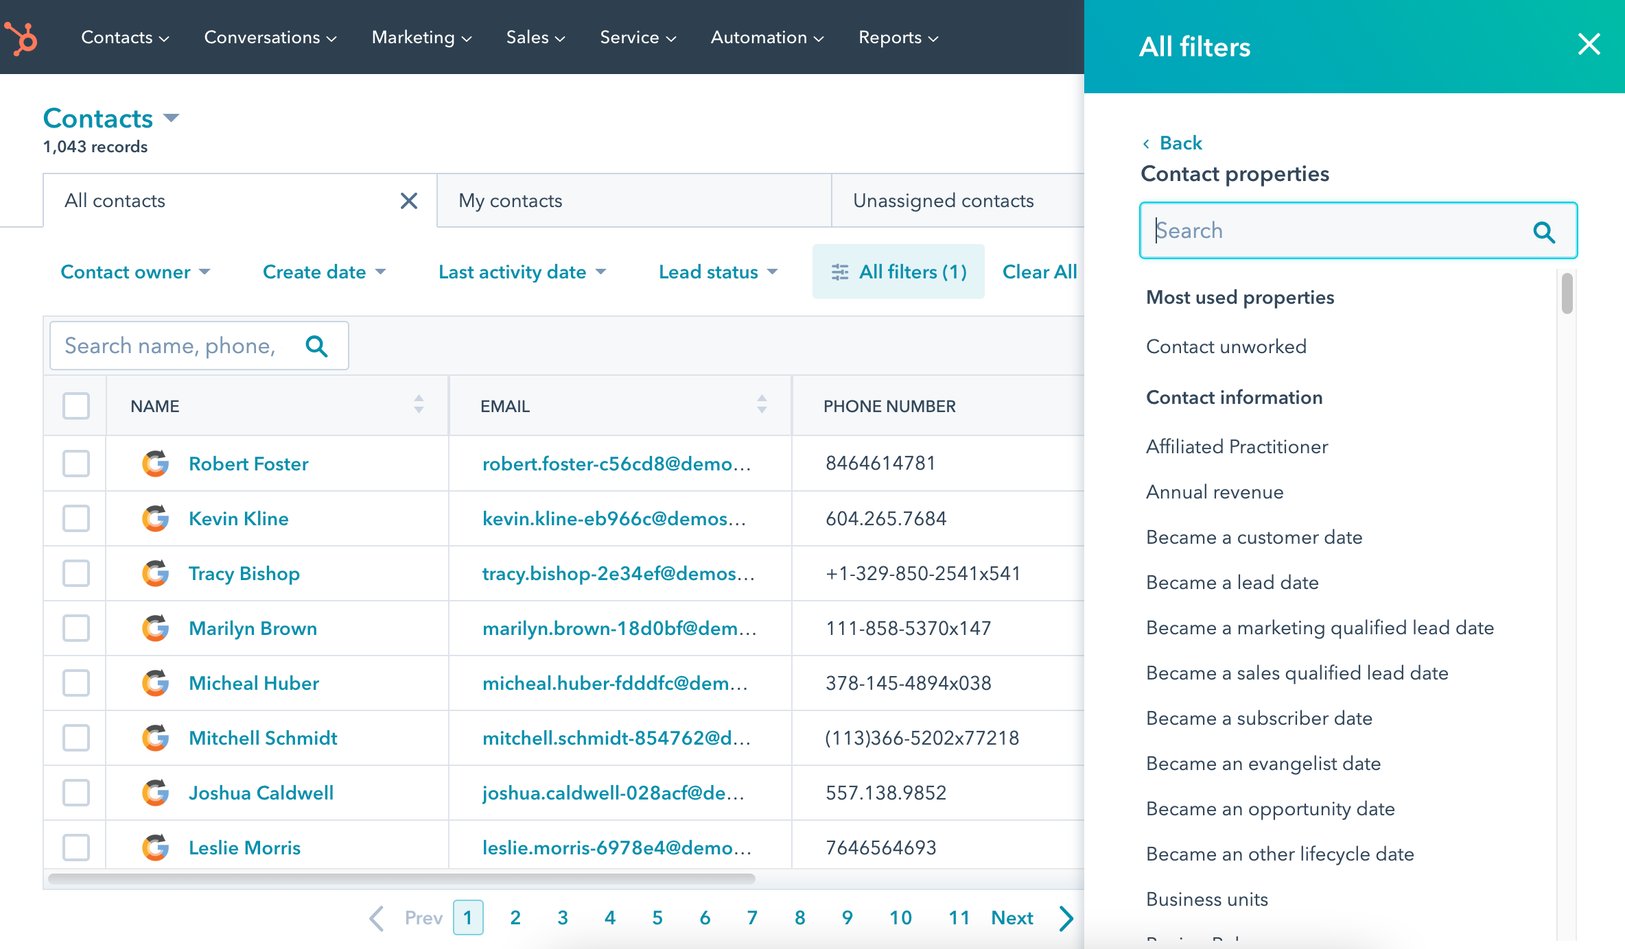Click the Google sync icon beside Robert Foster
The height and width of the screenshot is (949, 1625).
point(156,463)
